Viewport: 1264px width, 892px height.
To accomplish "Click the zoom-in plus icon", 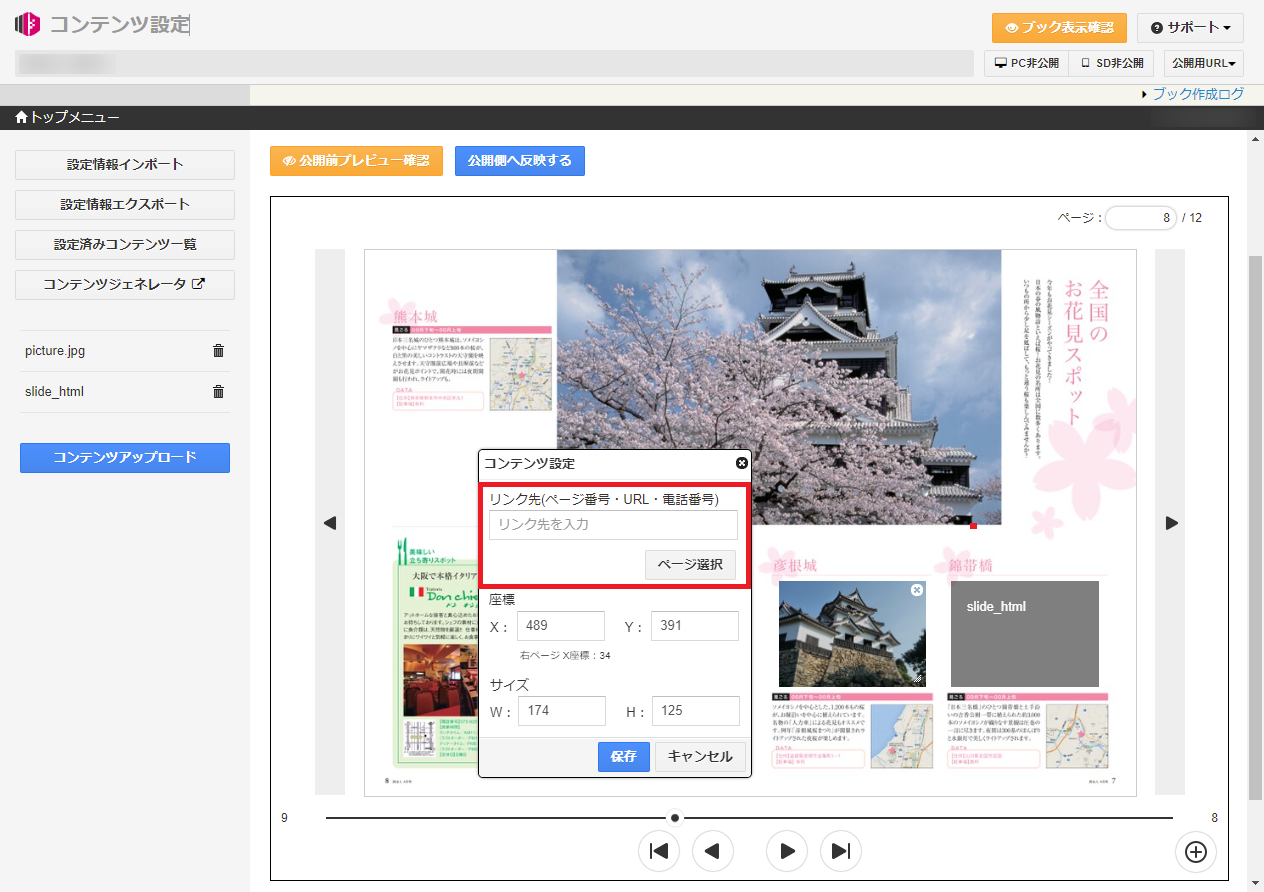I will [1195, 852].
